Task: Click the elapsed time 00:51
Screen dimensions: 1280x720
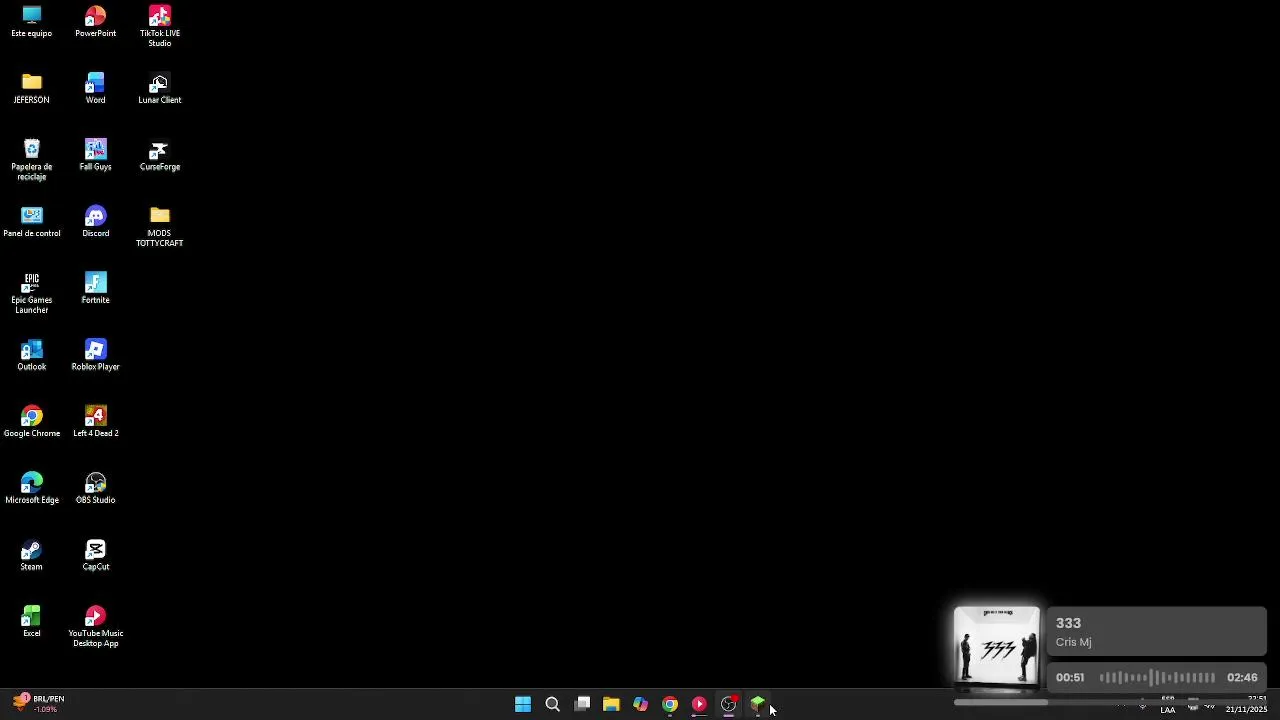Action: coord(1070,678)
